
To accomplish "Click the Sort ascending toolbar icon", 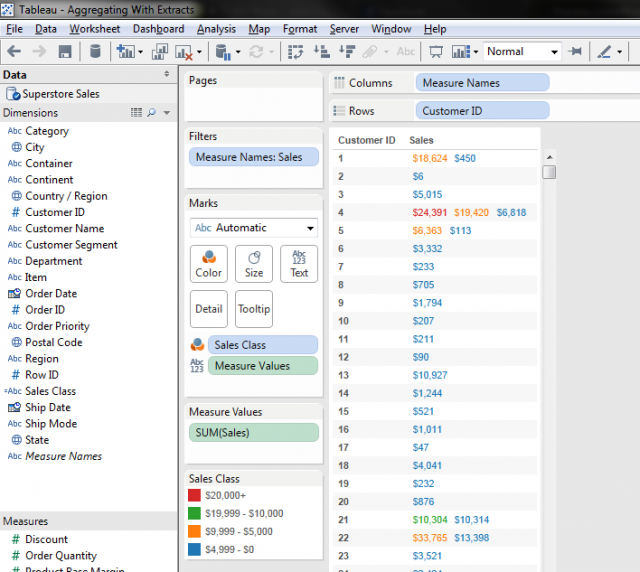I will [322, 51].
